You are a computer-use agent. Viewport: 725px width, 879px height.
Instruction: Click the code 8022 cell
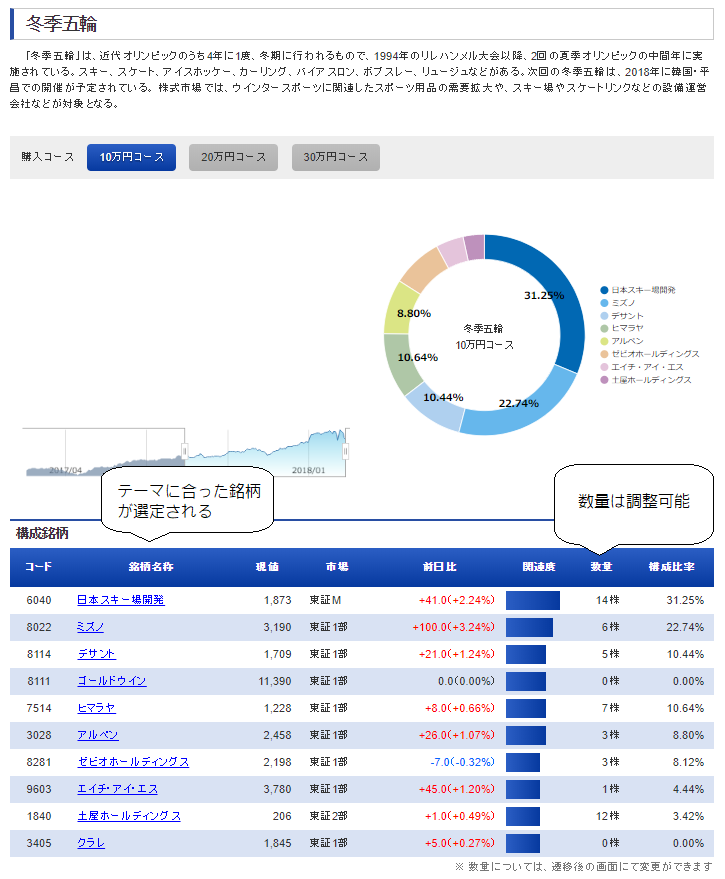[x=39, y=627]
